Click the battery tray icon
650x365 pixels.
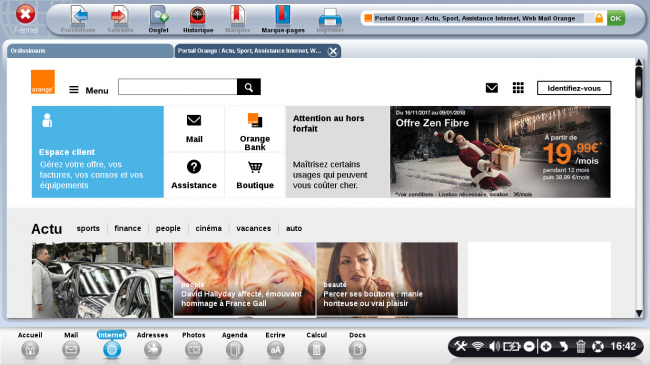click(x=512, y=346)
